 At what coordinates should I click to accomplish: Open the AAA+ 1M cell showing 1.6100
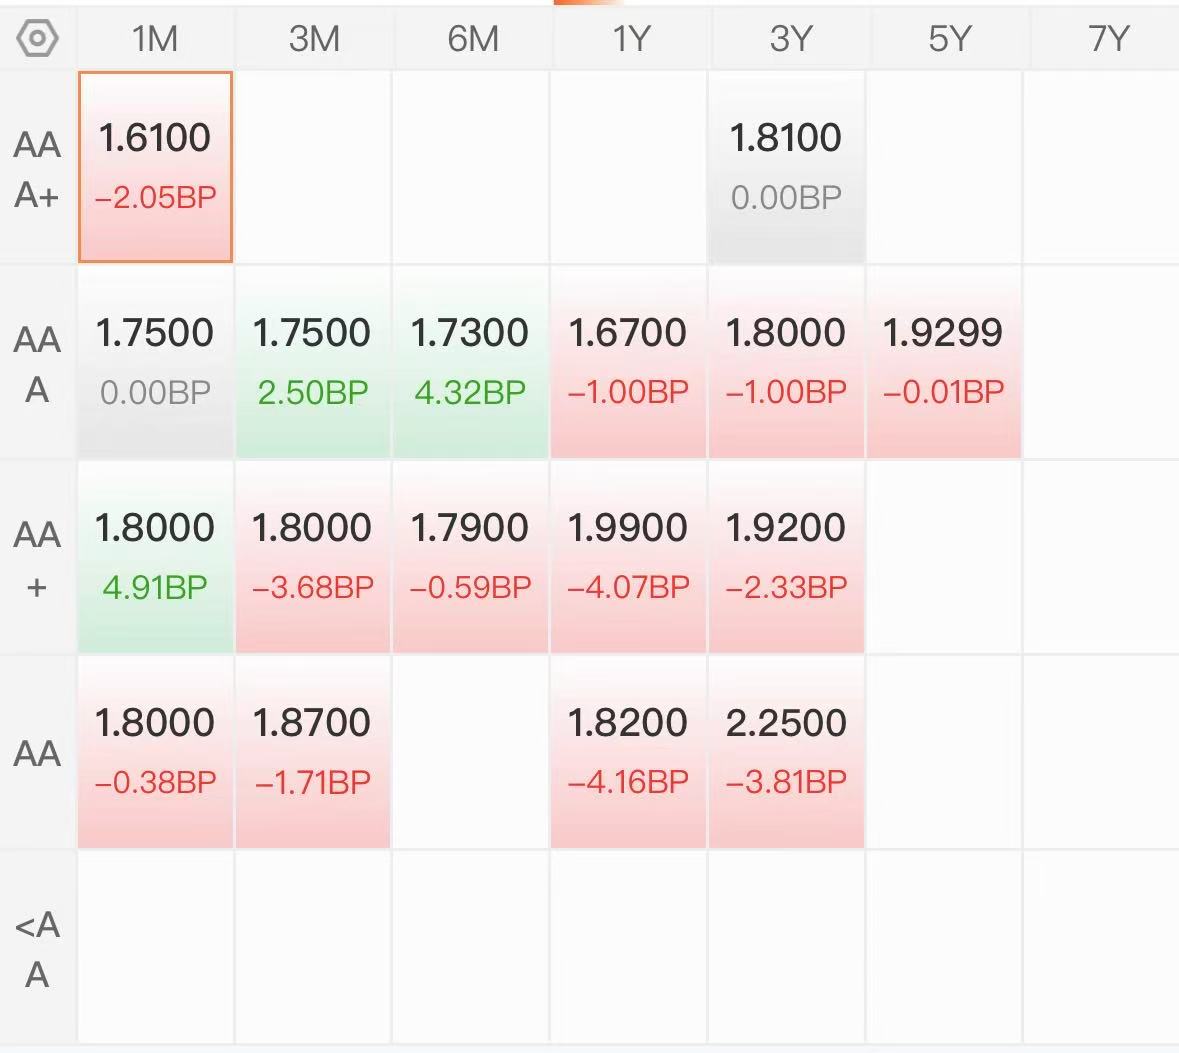[x=156, y=167]
